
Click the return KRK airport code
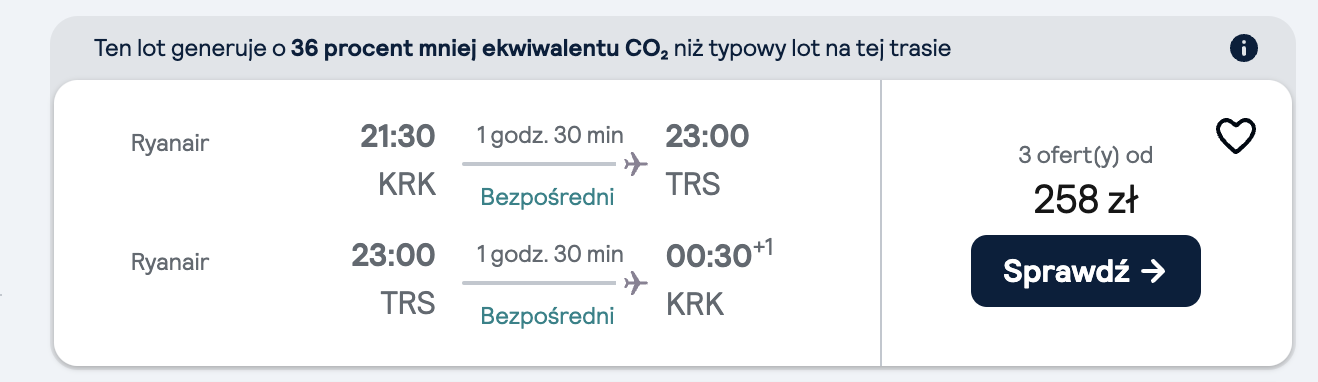(695, 305)
